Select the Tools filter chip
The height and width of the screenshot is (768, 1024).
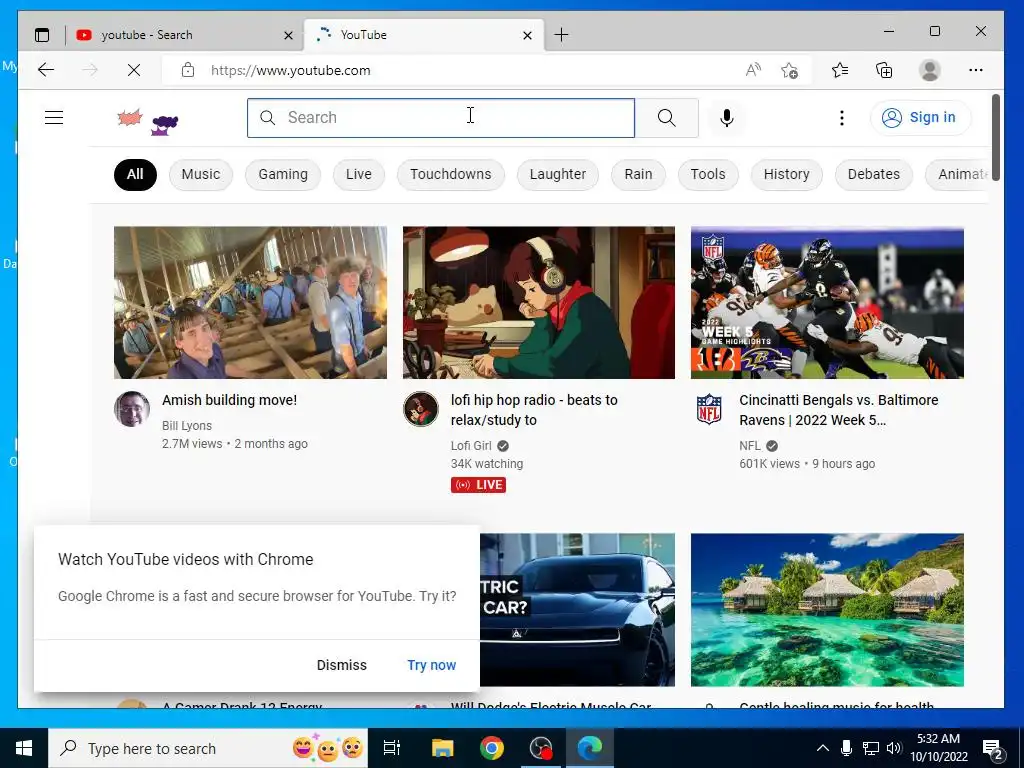point(708,174)
